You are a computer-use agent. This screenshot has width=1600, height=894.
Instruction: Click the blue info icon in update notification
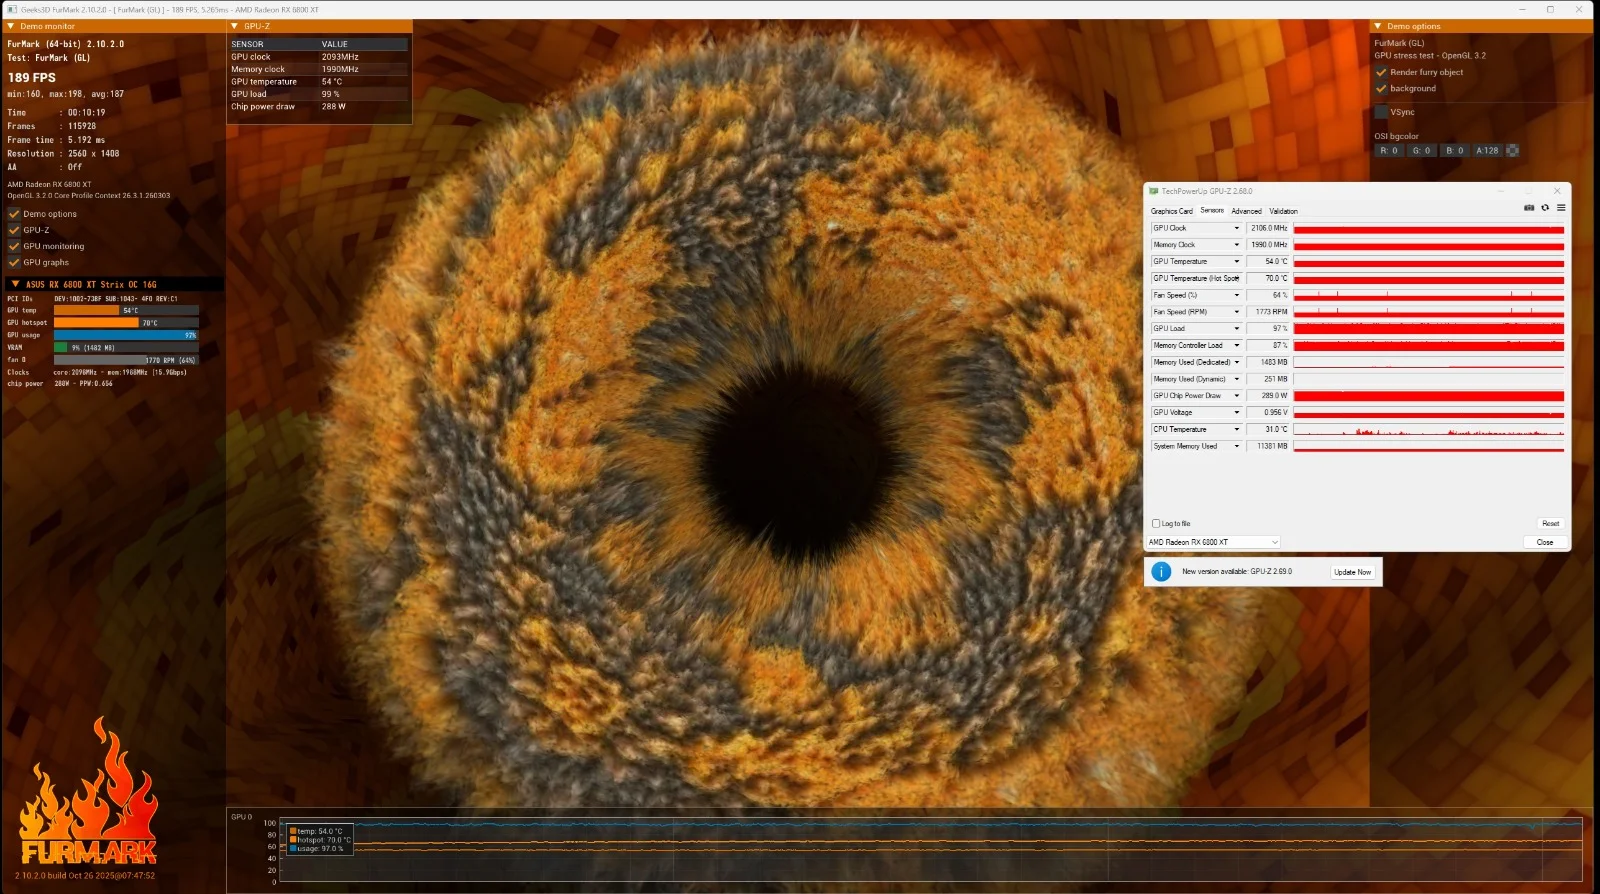[1161, 572]
